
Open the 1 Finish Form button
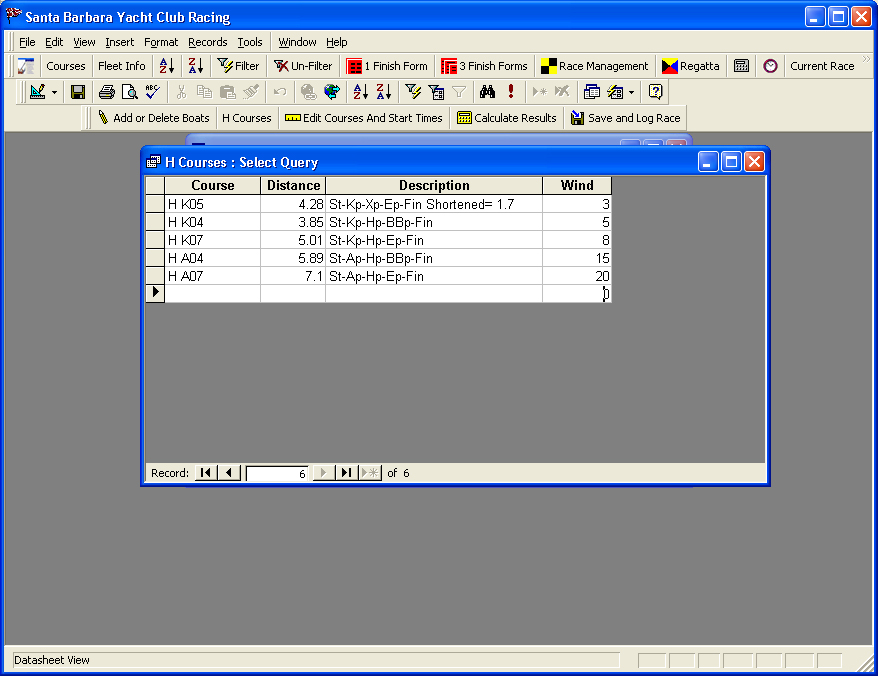387,66
